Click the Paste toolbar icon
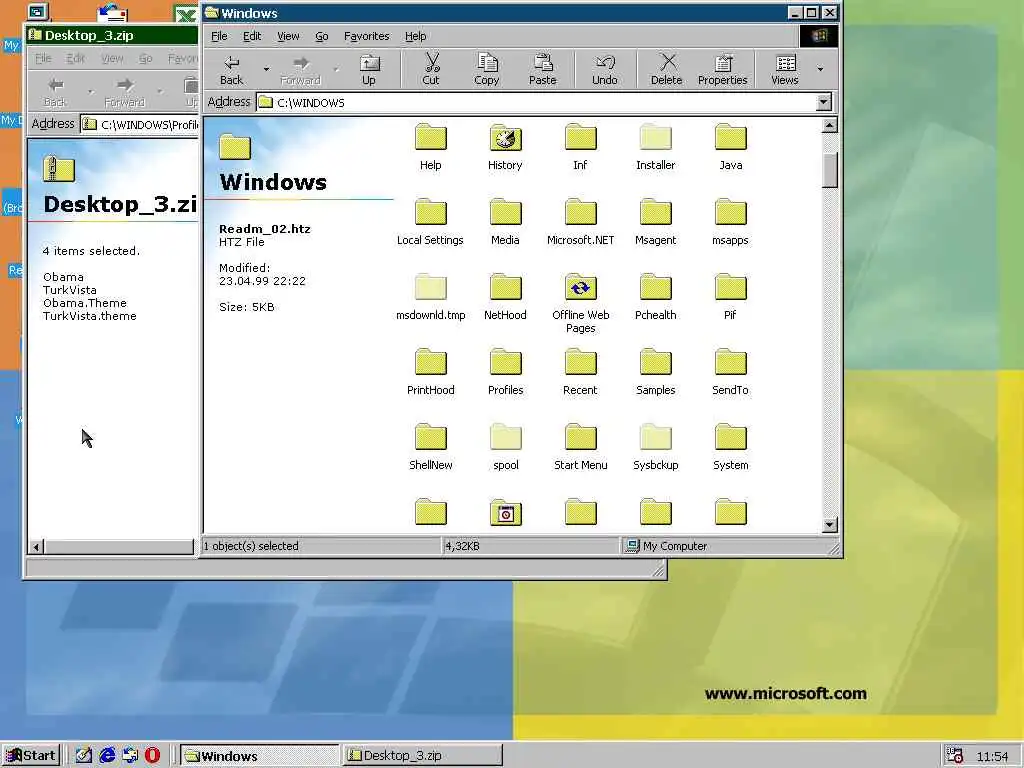Image resolution: width=1024 pixels, height=768 pixels. pyautogui.click(x=542, y=70)
